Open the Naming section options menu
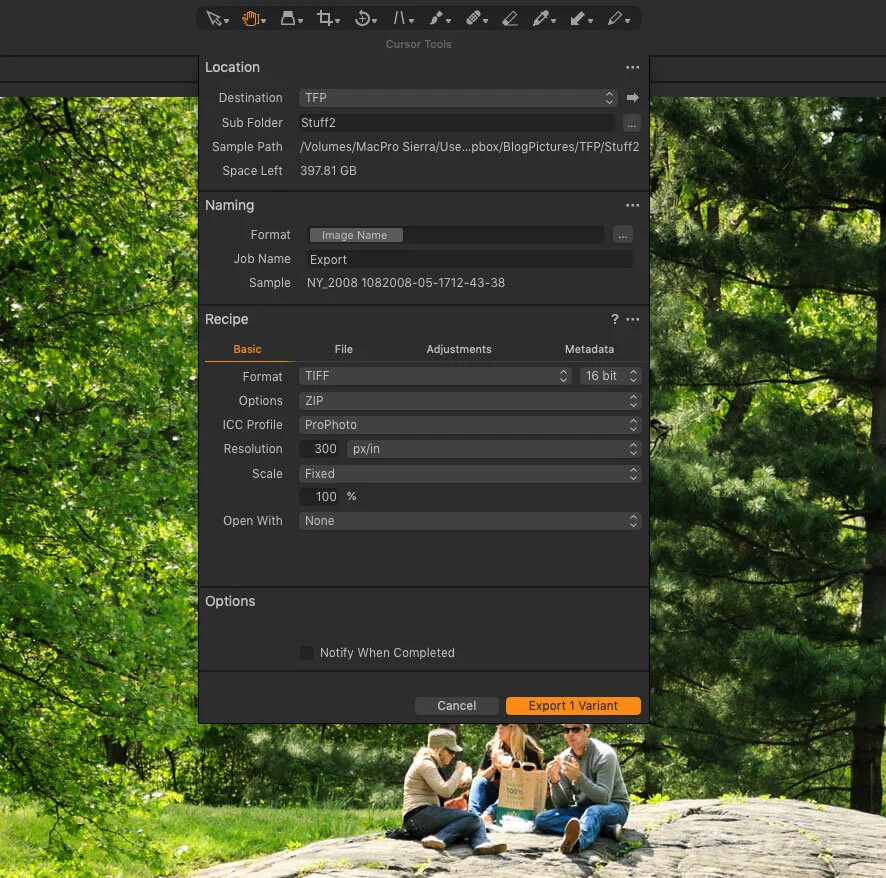Image resolution: width=886 pixels, height=878 pixels. tap(632, 205)
